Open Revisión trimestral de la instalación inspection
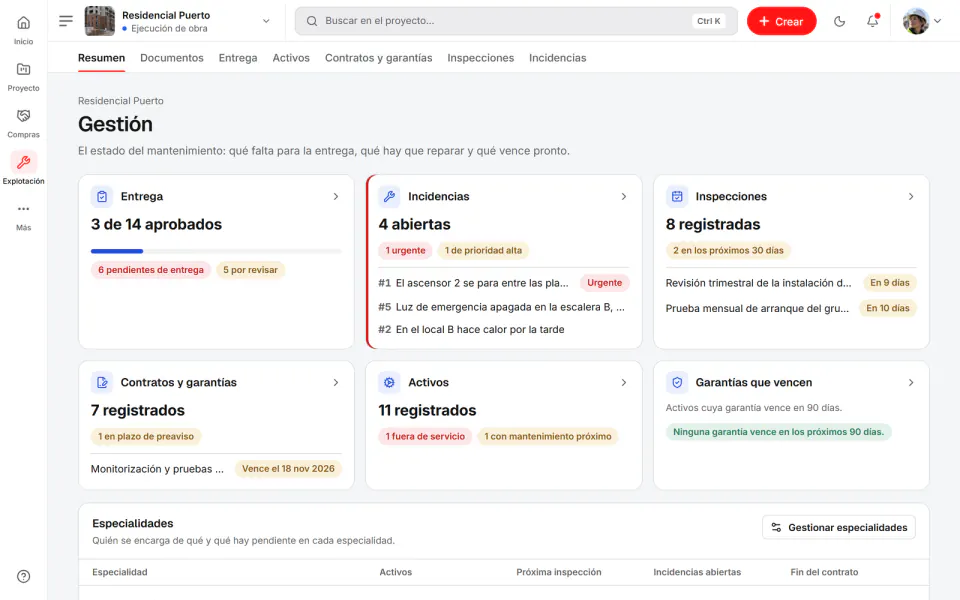The width and height of the screenshot is (960, 600). pos(759,283)
